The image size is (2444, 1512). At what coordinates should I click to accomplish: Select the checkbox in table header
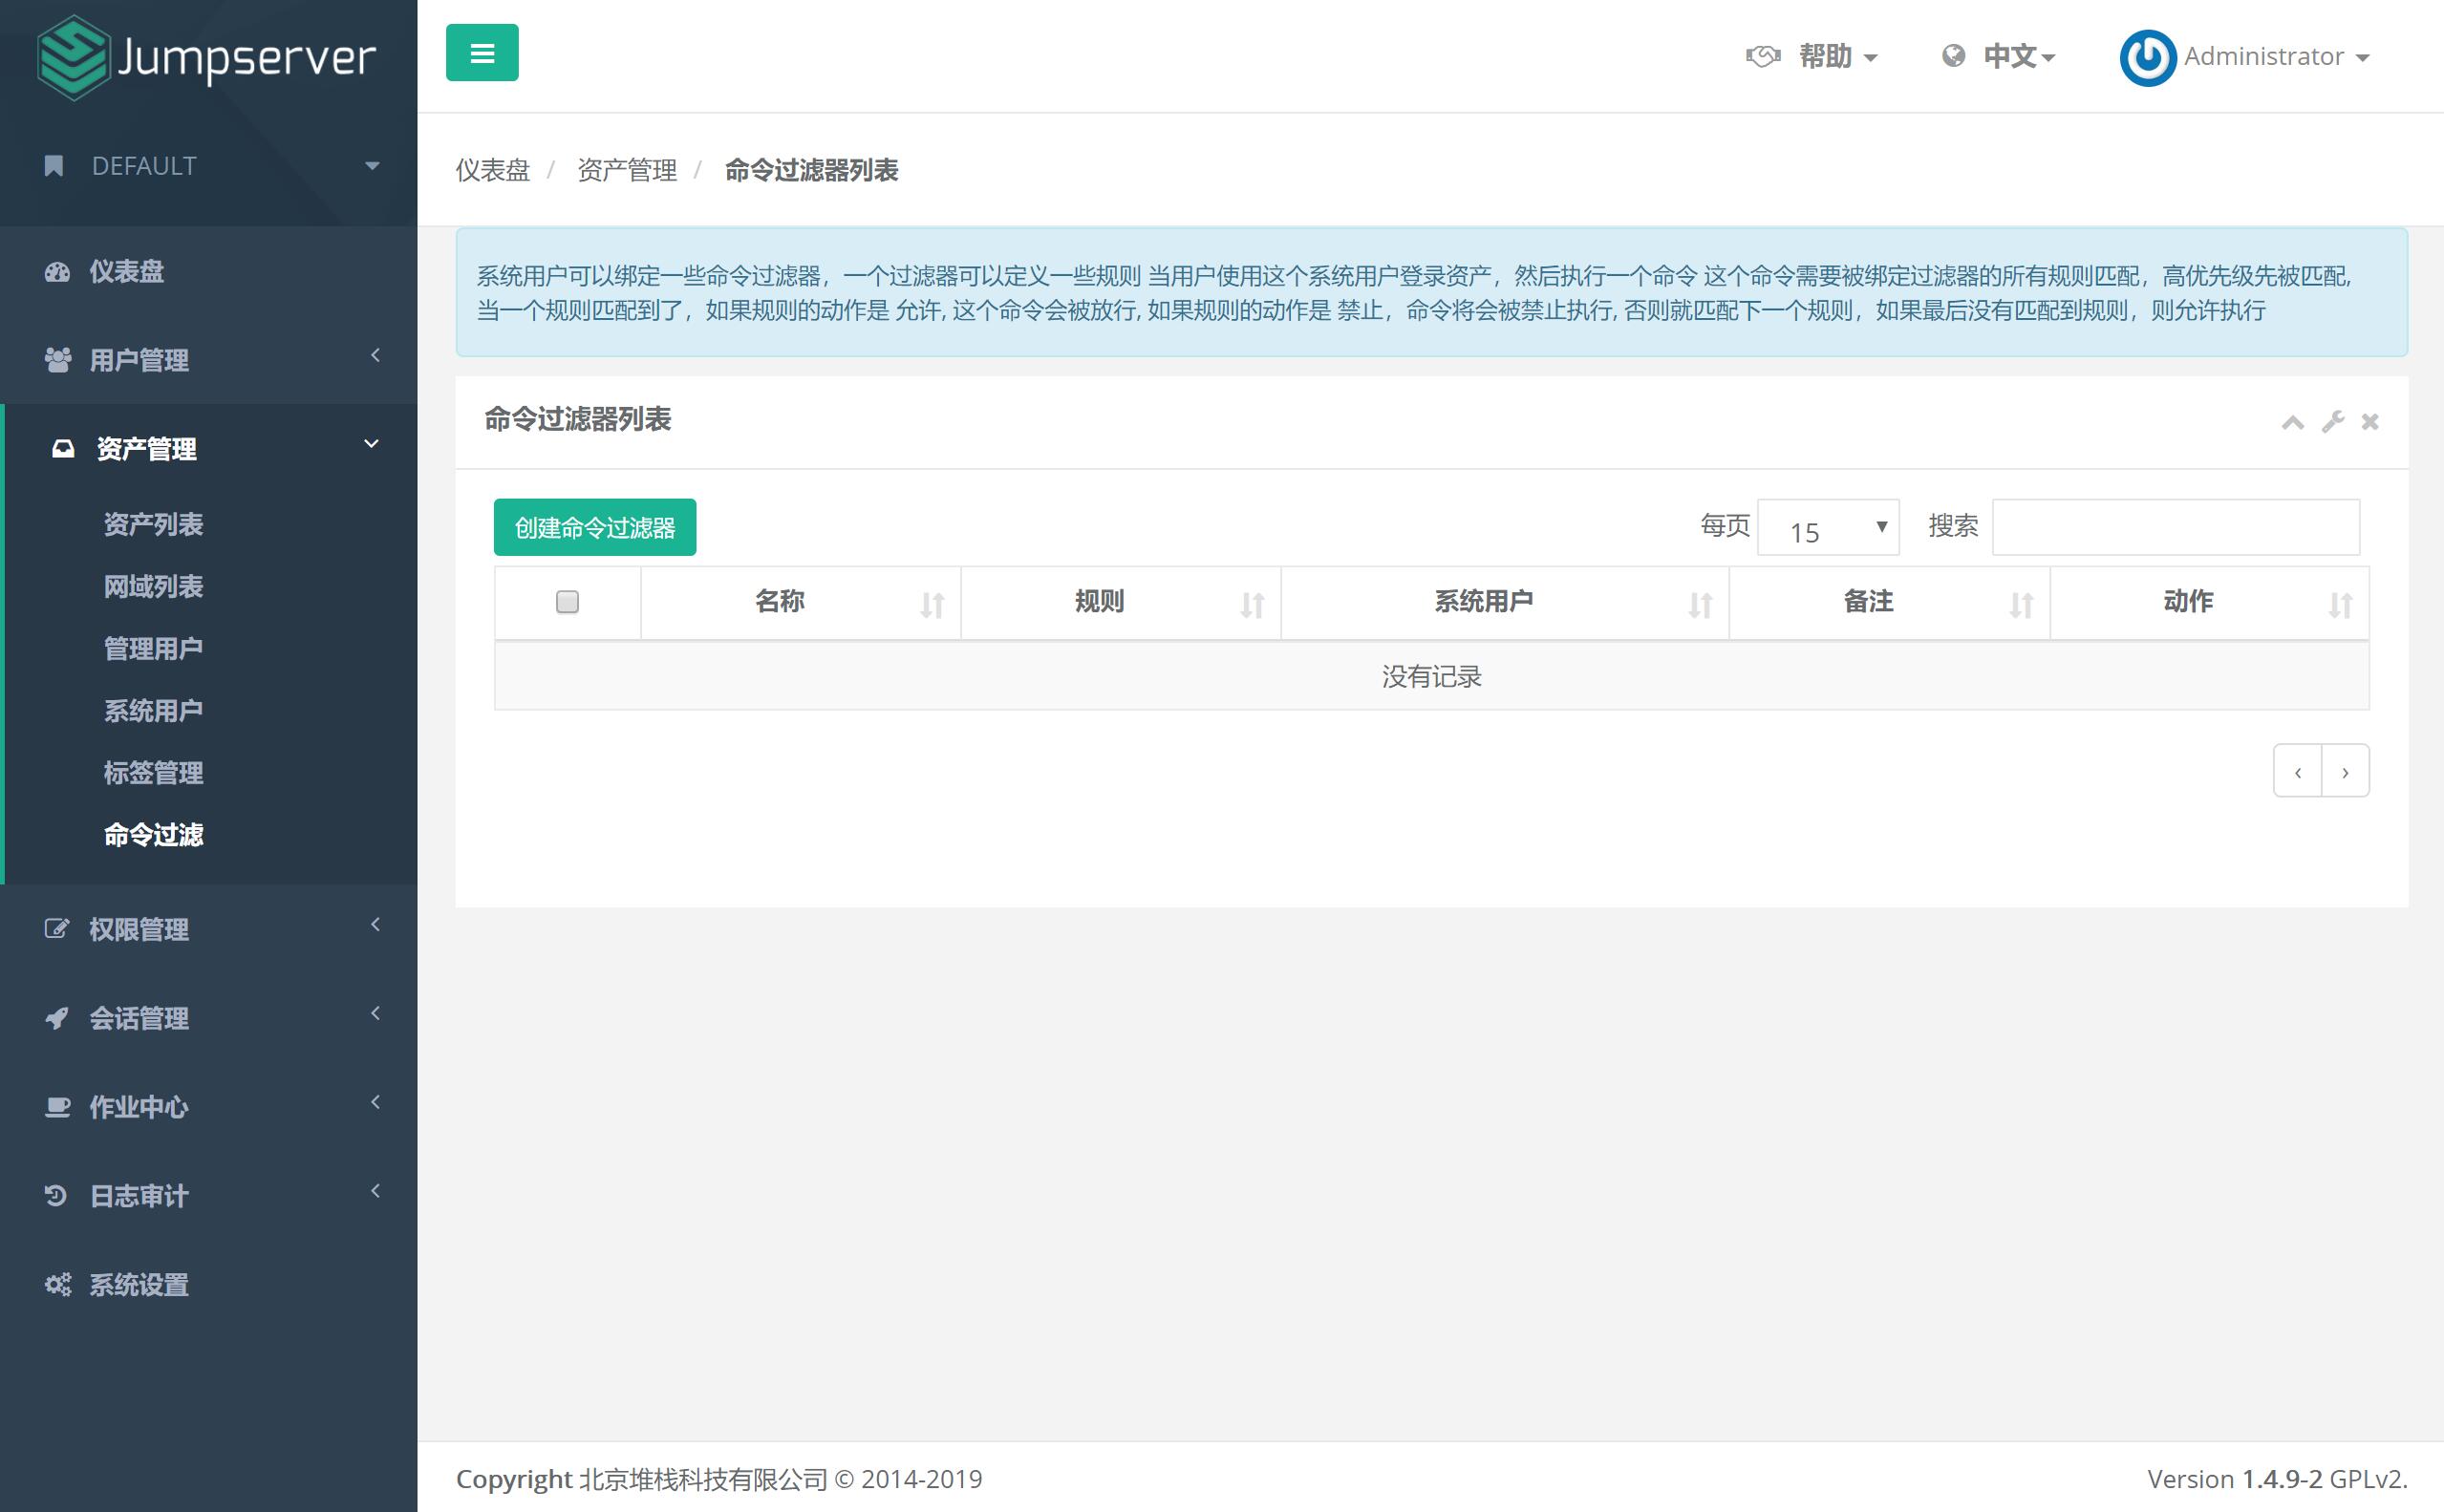point(568,601)
